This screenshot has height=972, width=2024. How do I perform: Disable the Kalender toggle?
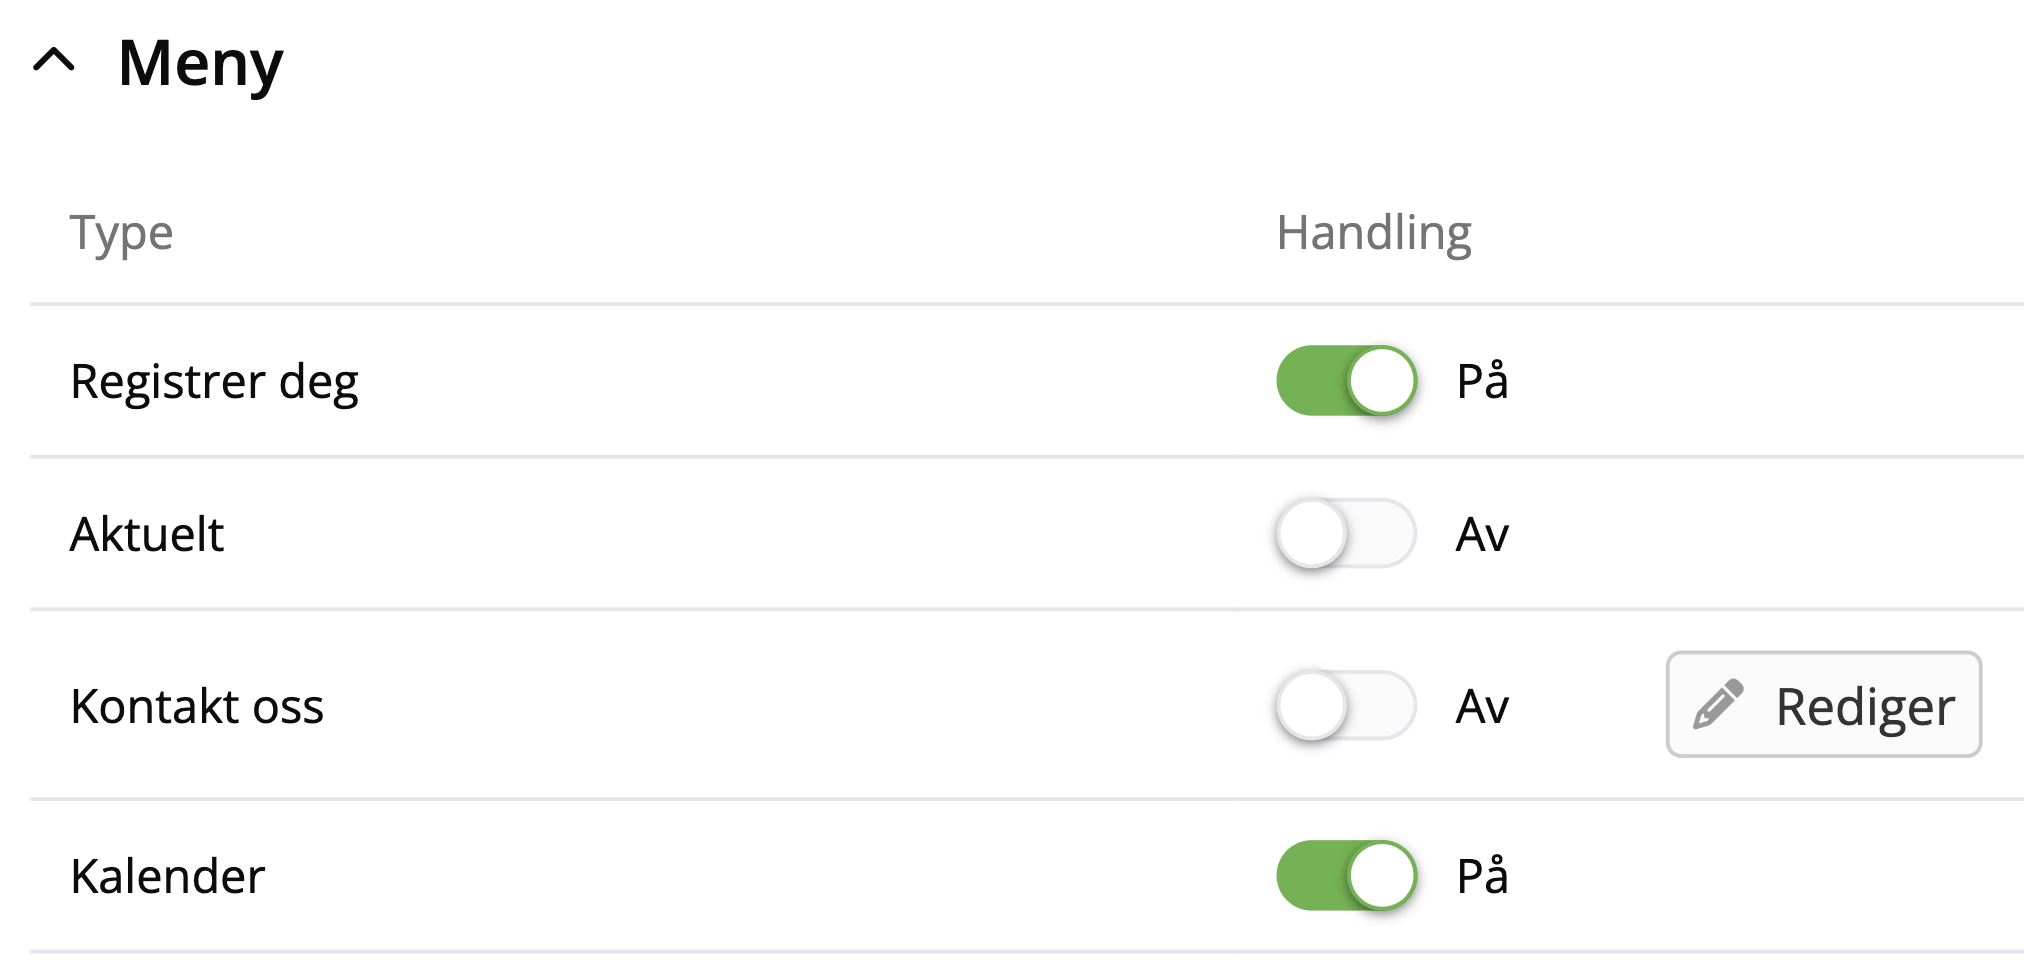coord(1346,876)
